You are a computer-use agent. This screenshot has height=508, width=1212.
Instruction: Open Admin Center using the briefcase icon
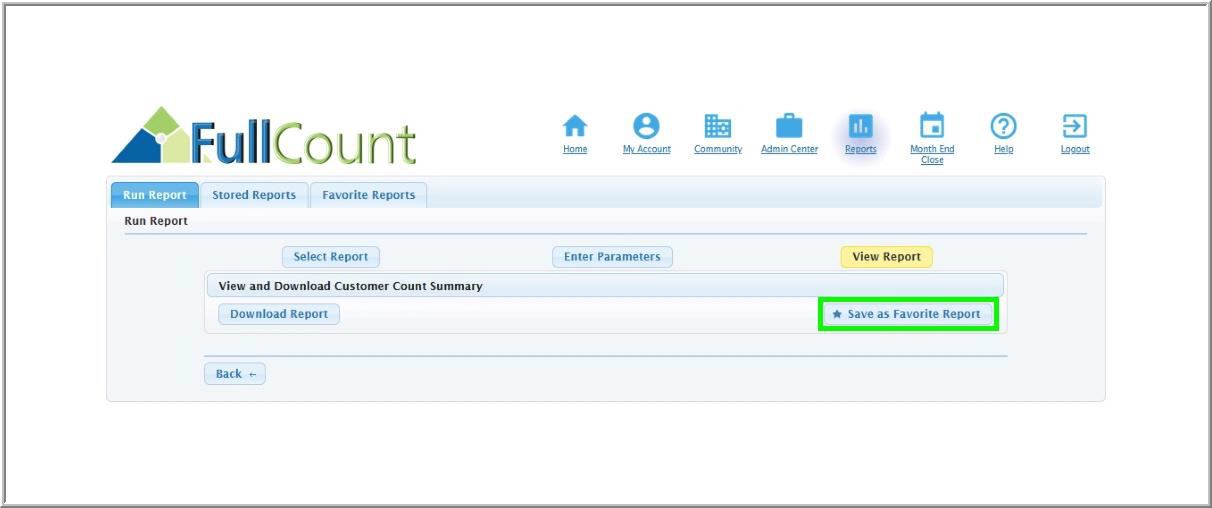pyautogui.click(x=789, y=126)
